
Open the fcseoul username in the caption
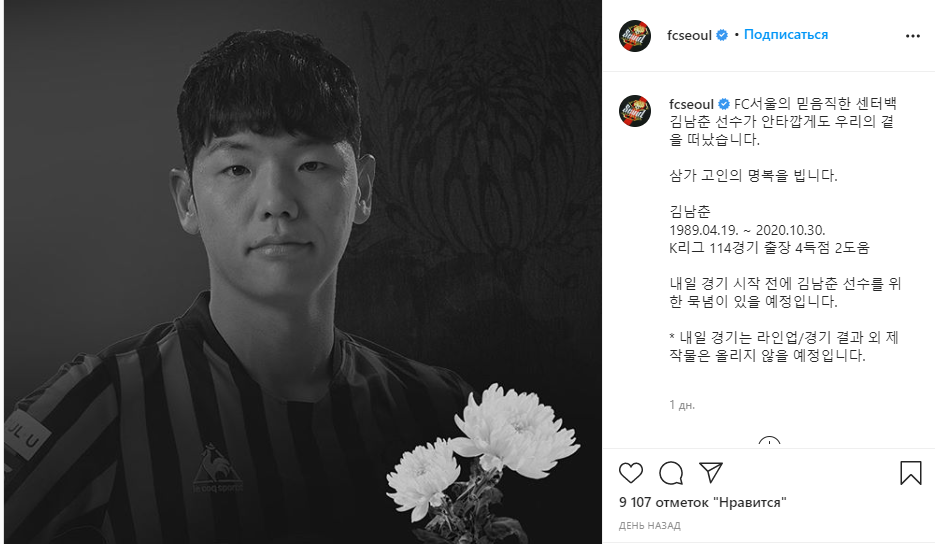pos(692,104)
